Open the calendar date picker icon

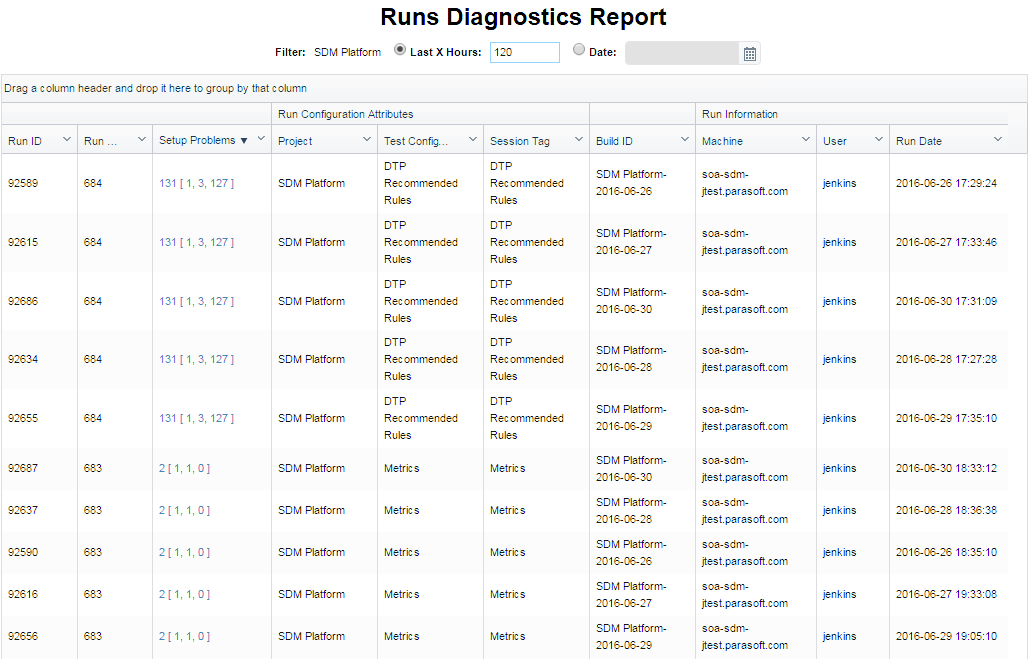tap(750, 54)
